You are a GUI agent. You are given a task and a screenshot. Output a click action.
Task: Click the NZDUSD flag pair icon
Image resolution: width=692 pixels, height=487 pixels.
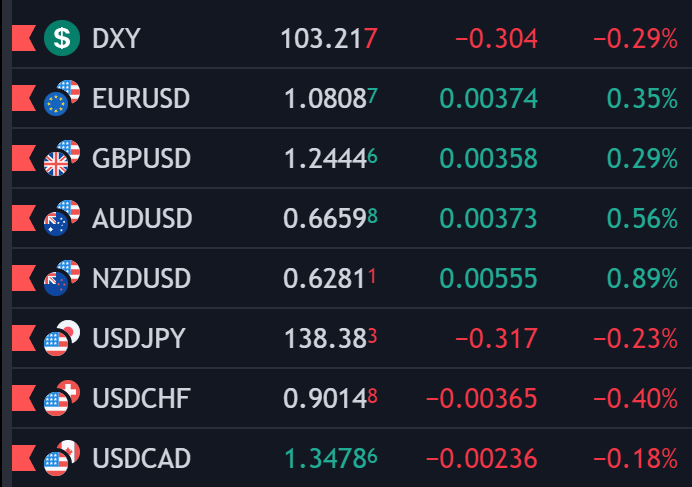(61, 278)
